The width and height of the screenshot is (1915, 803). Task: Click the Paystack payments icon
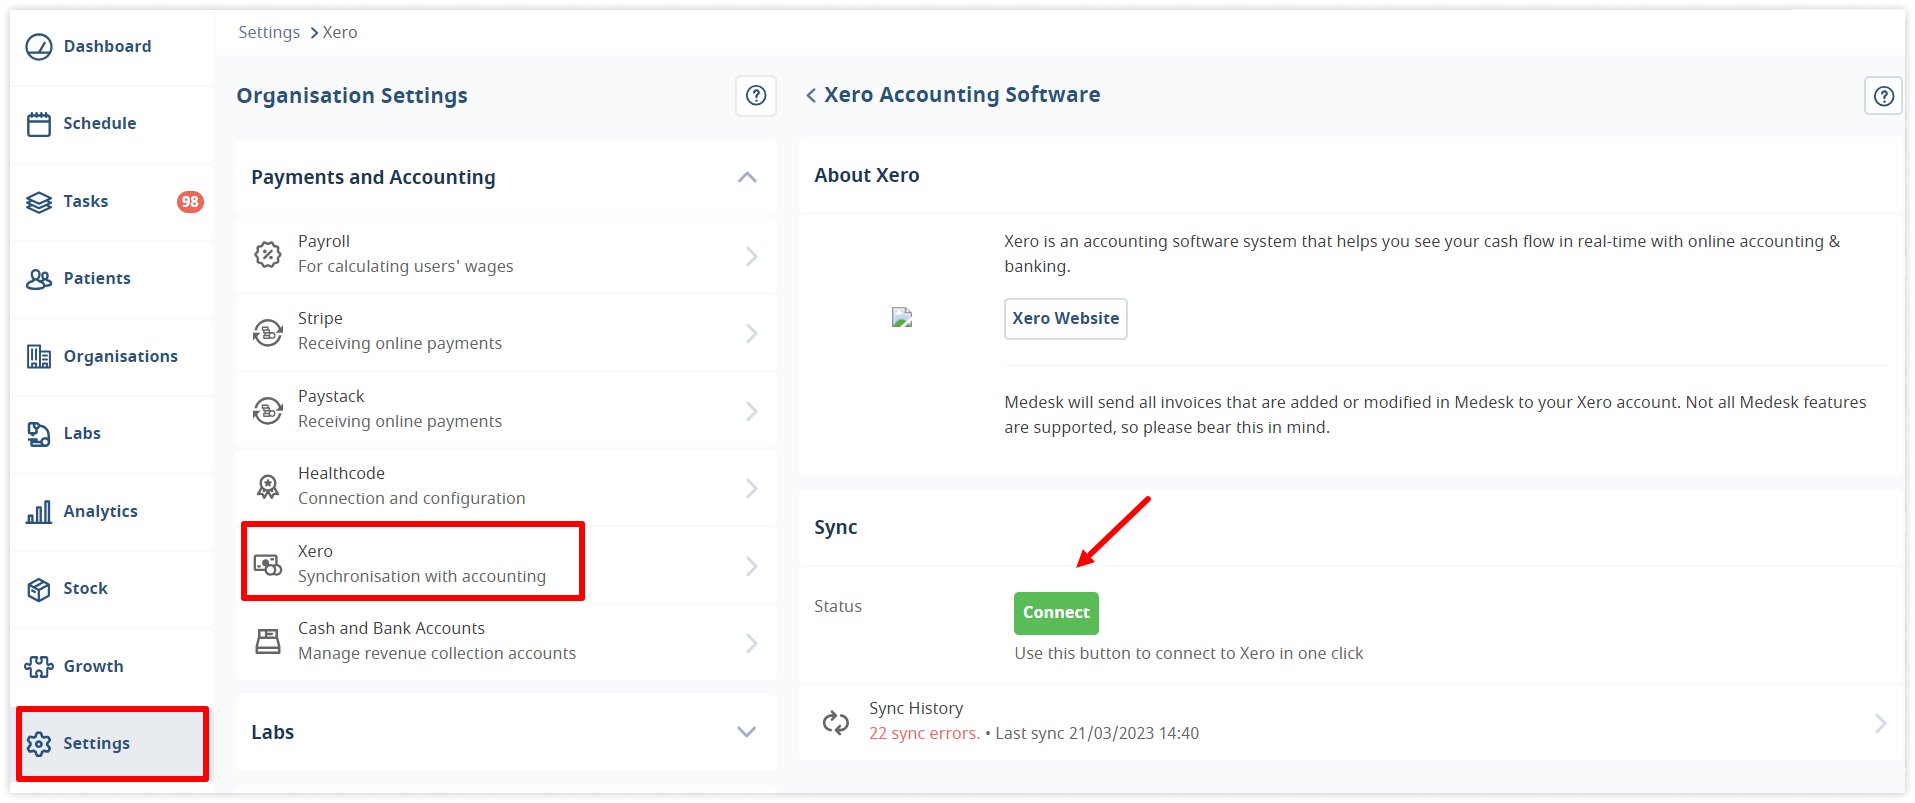(267, 410)
